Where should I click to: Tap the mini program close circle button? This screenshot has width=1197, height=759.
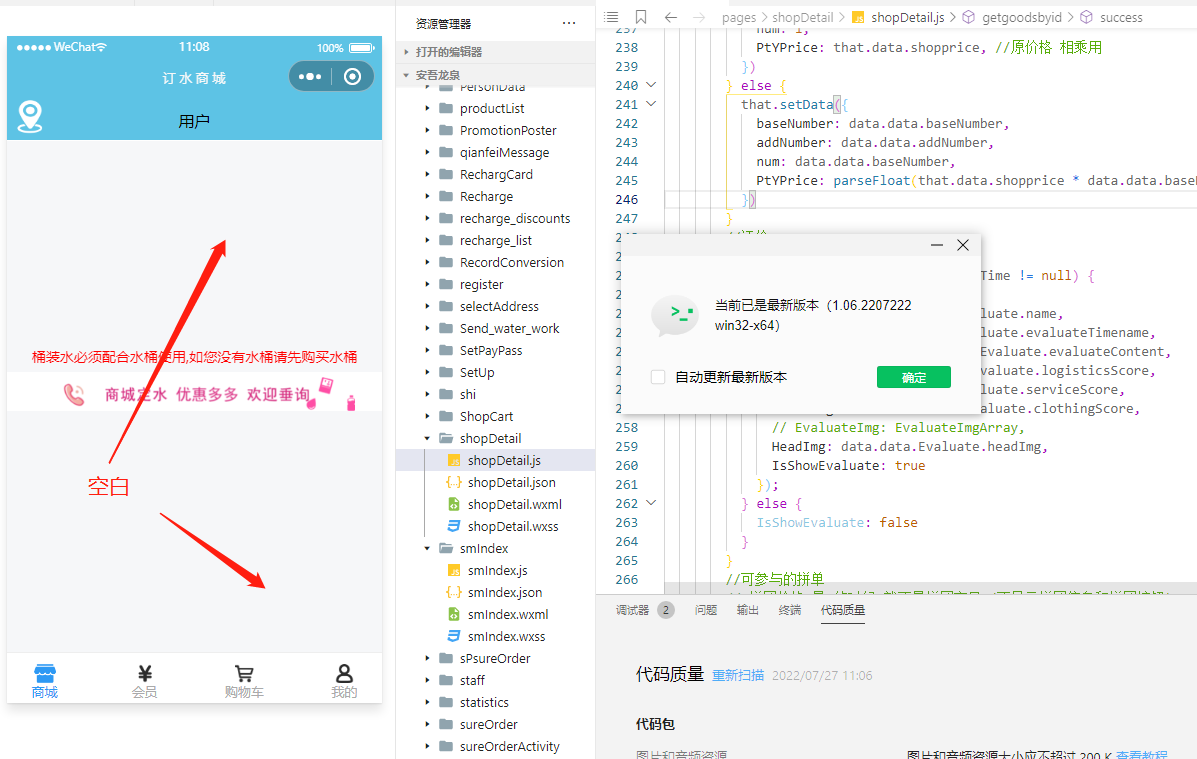point(352,76)
